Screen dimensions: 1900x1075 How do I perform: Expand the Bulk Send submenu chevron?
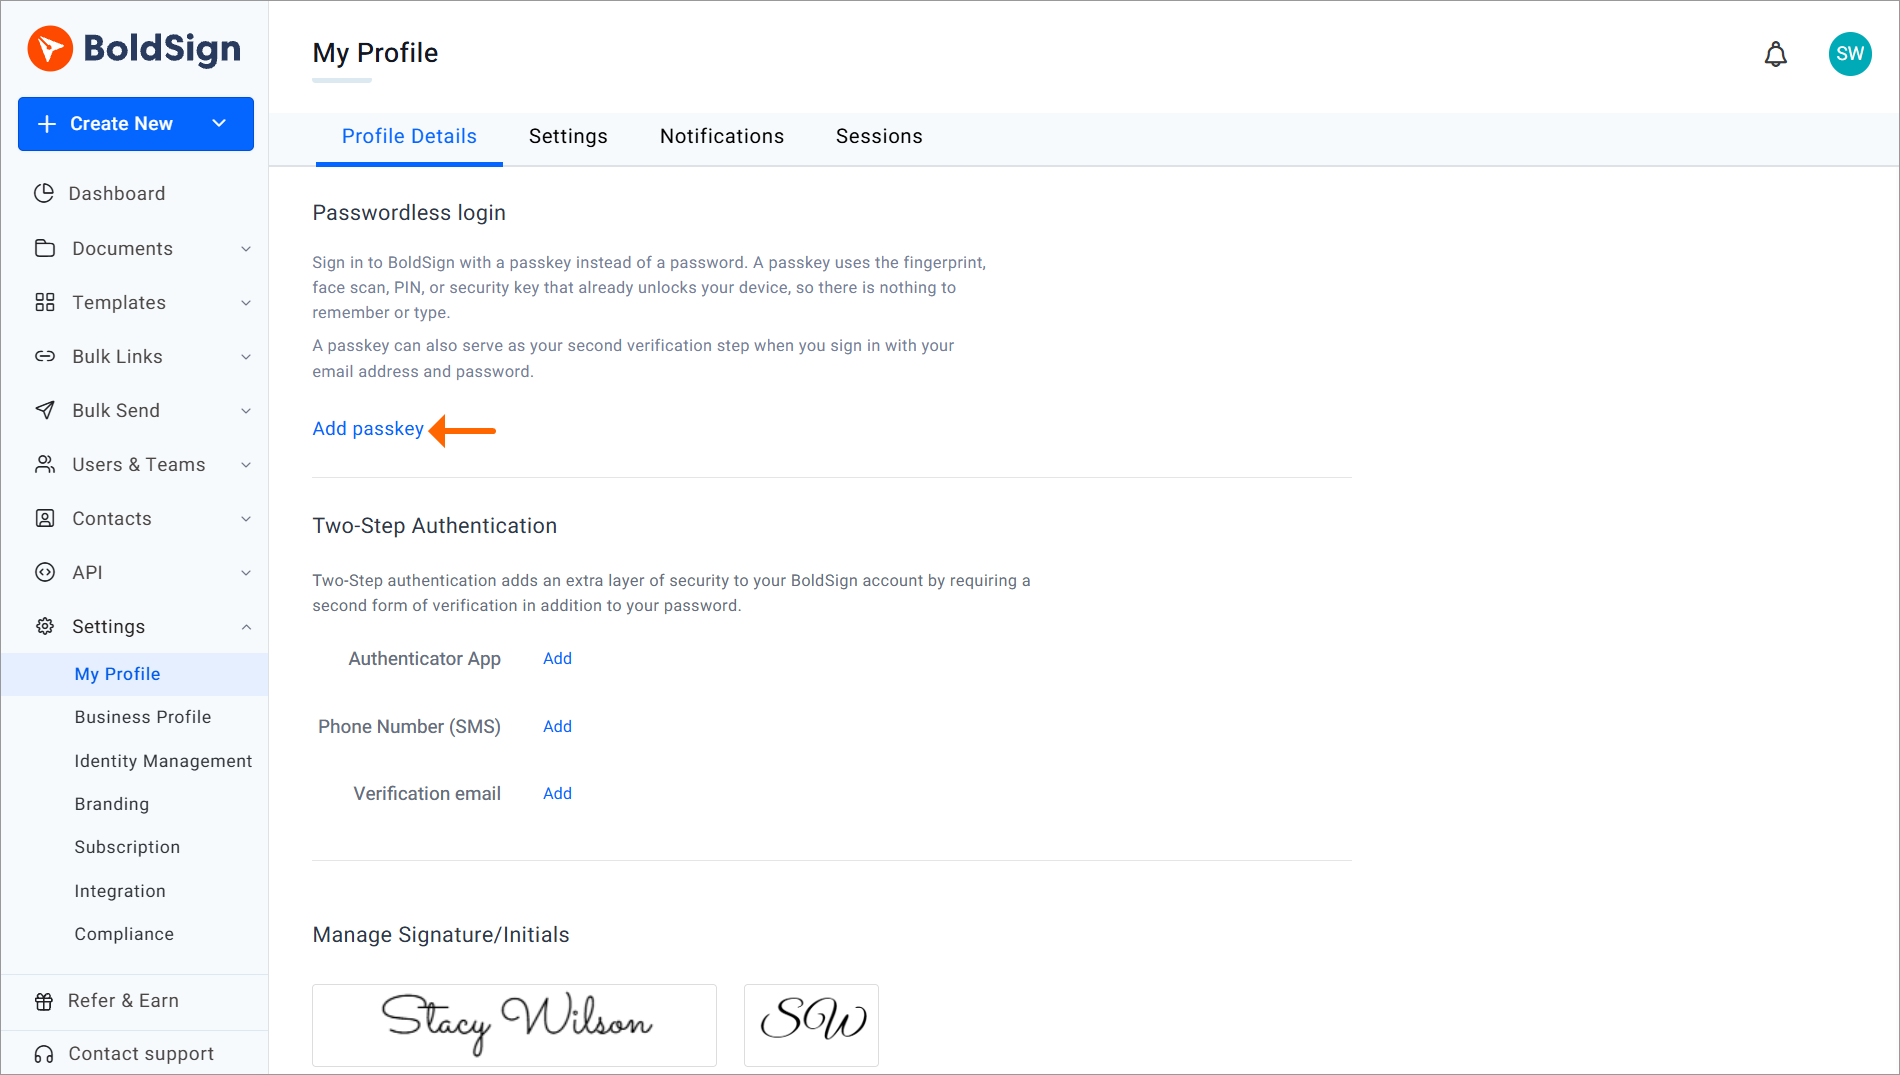(246, 411)
